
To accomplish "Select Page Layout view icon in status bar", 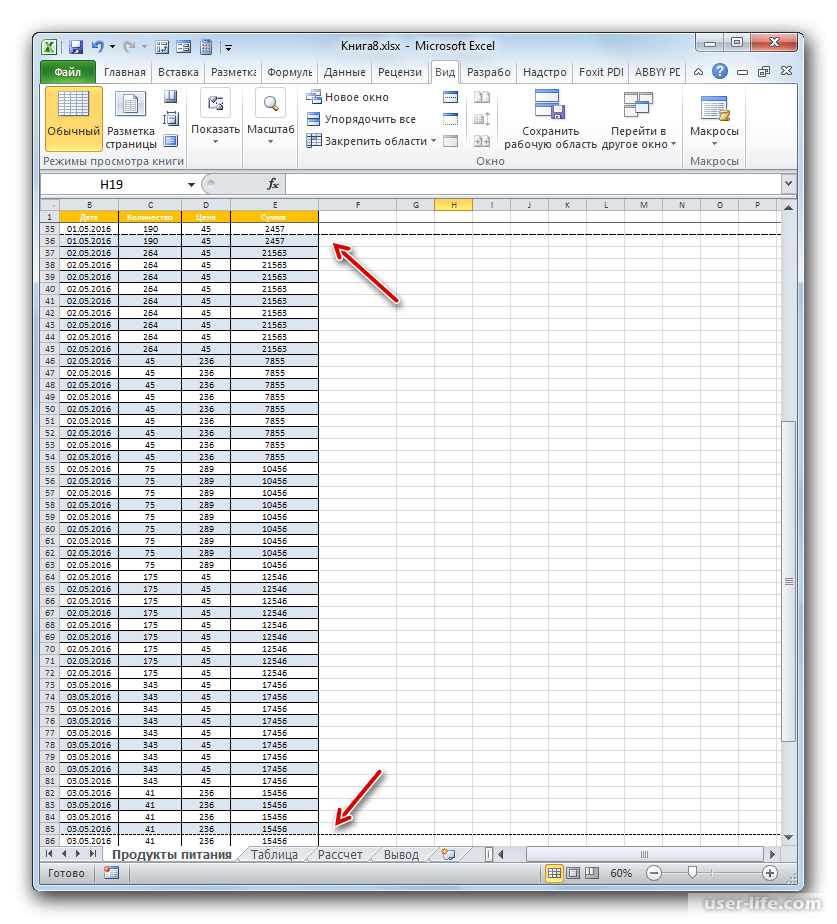I will (573, 873).
